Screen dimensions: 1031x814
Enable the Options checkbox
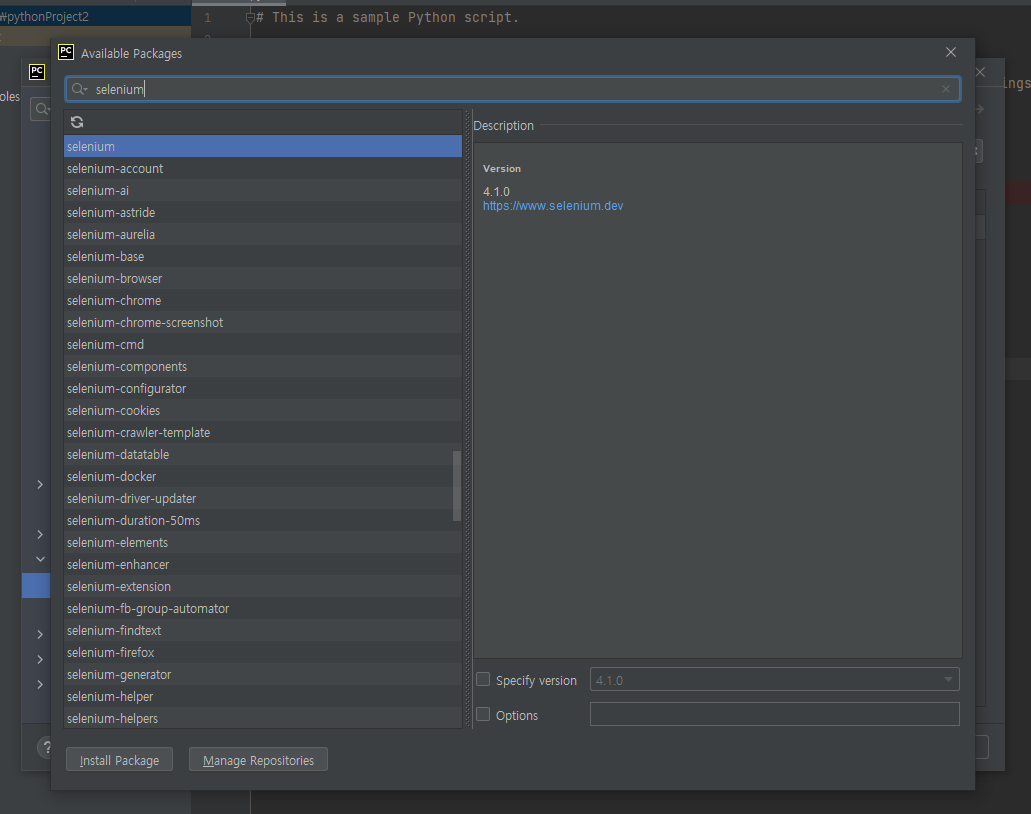(x=483, y=715)
